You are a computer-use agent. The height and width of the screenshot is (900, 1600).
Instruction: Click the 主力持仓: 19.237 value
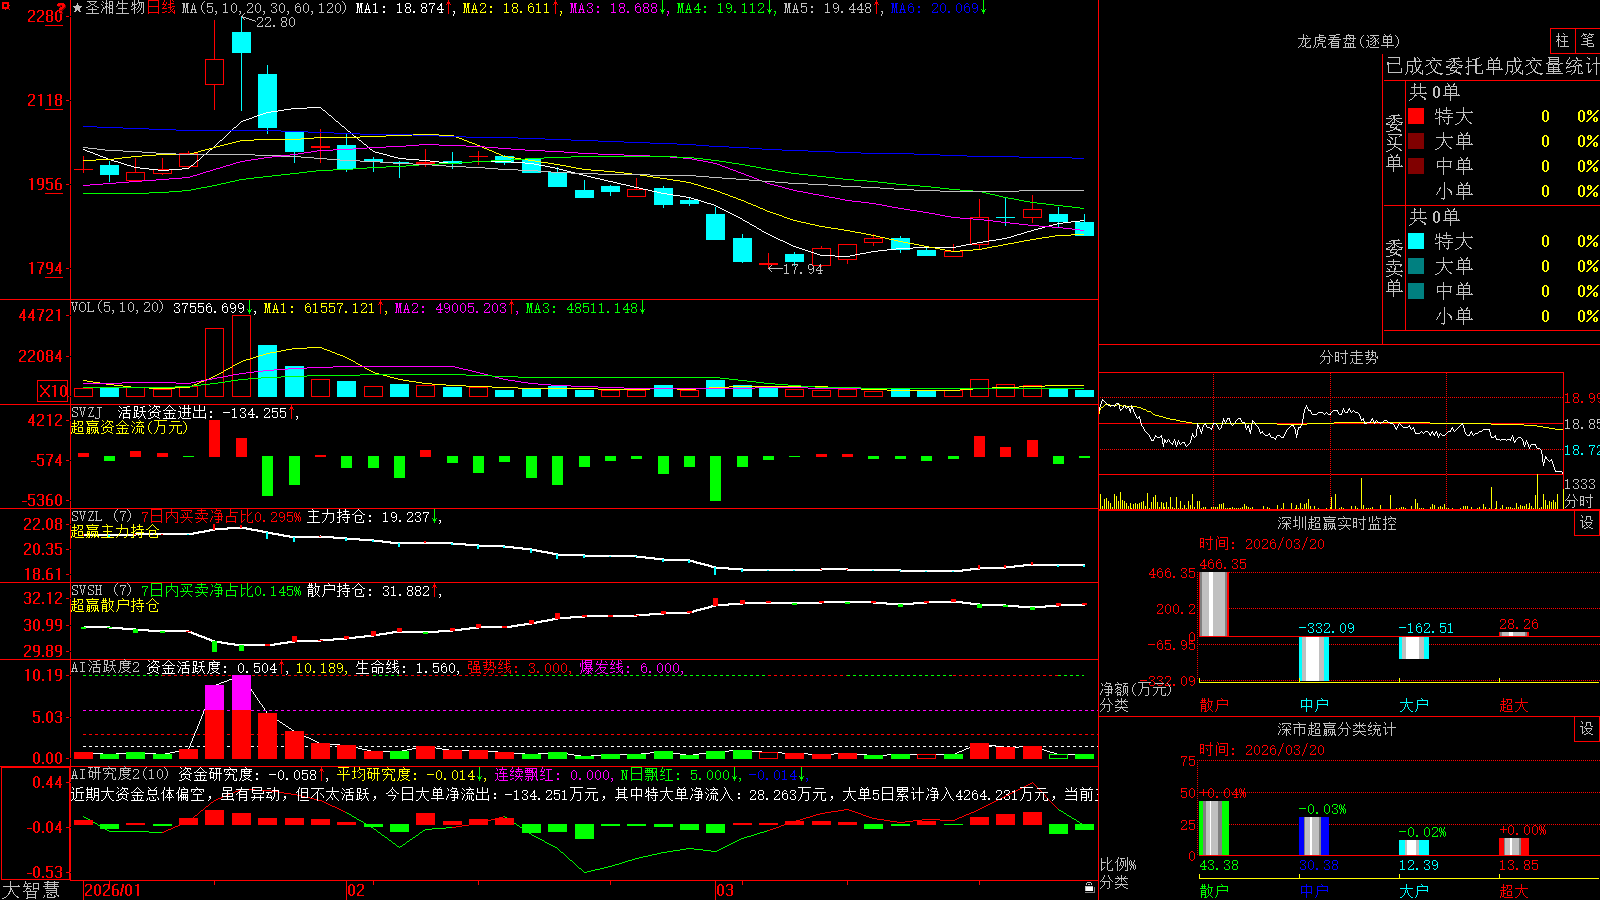pyautogui.click(x=368, y=517)
